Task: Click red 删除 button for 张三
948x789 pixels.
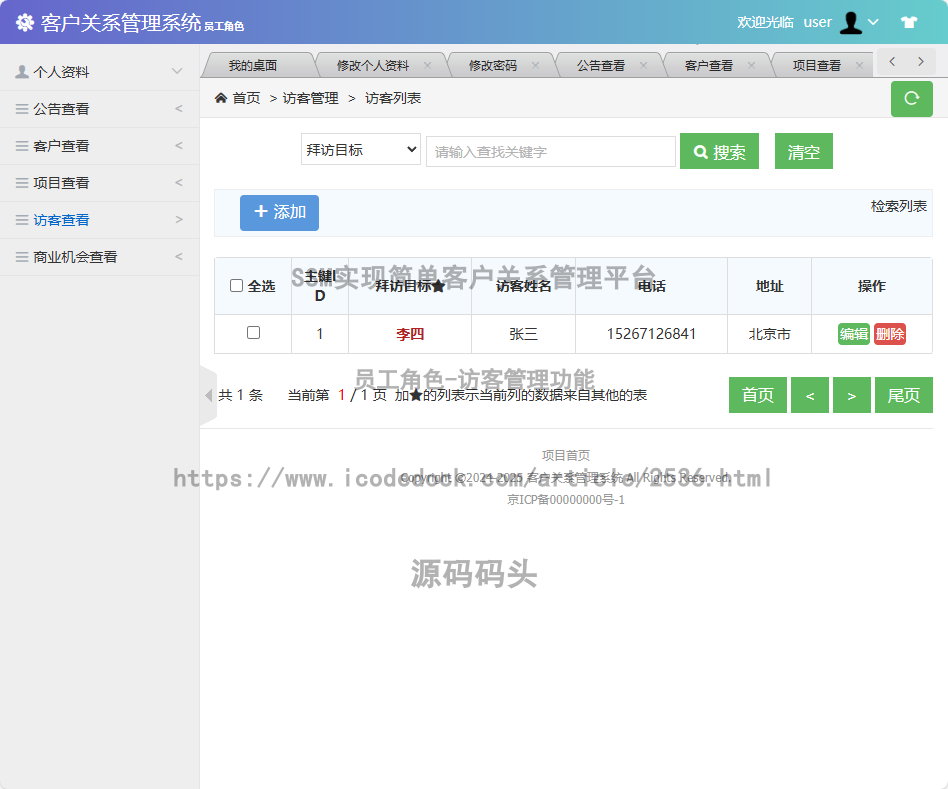Action: tap(890, 334)
